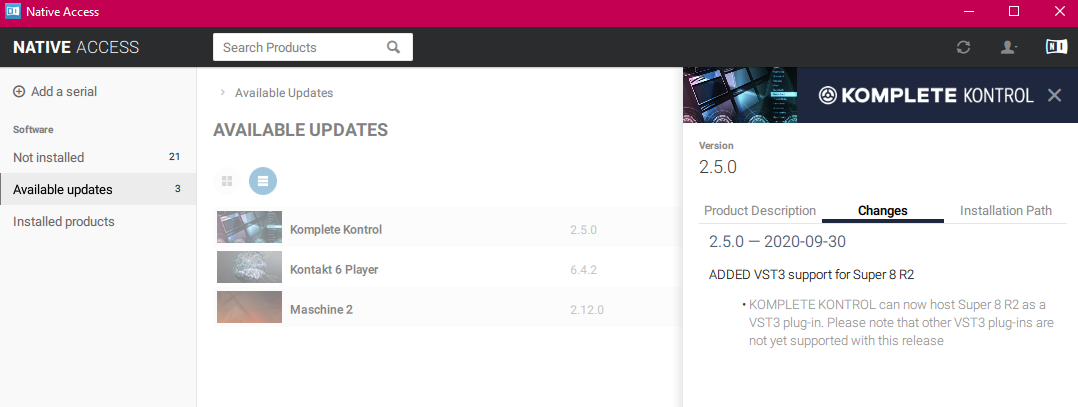Go to Installed products list
1078x407 pixels.
[64, 221]
